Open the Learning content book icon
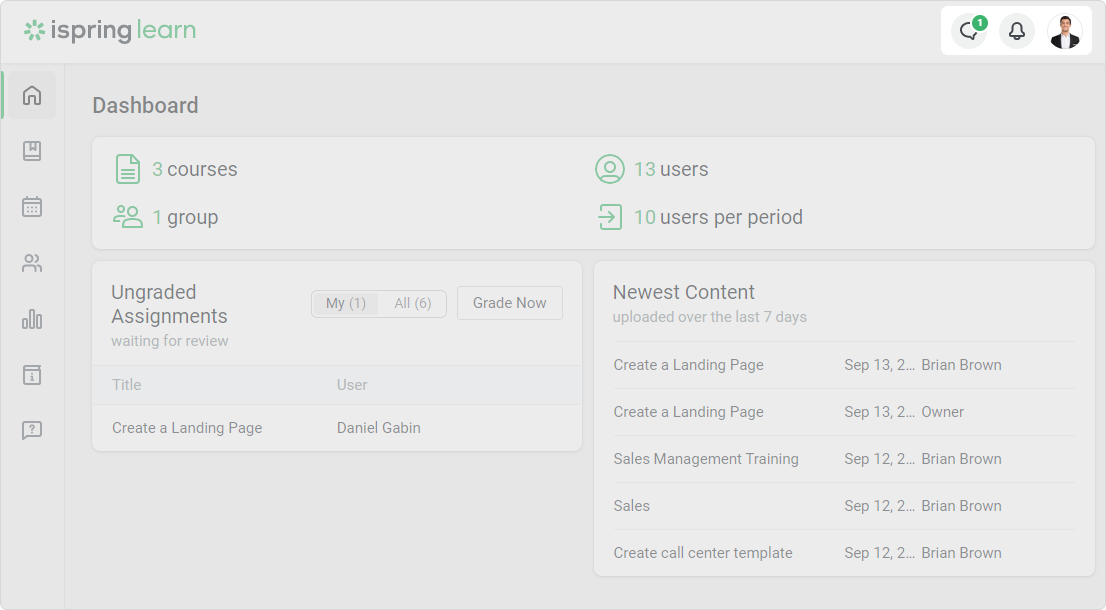The height and width of the screenshot is (610, 1106). 32,151
